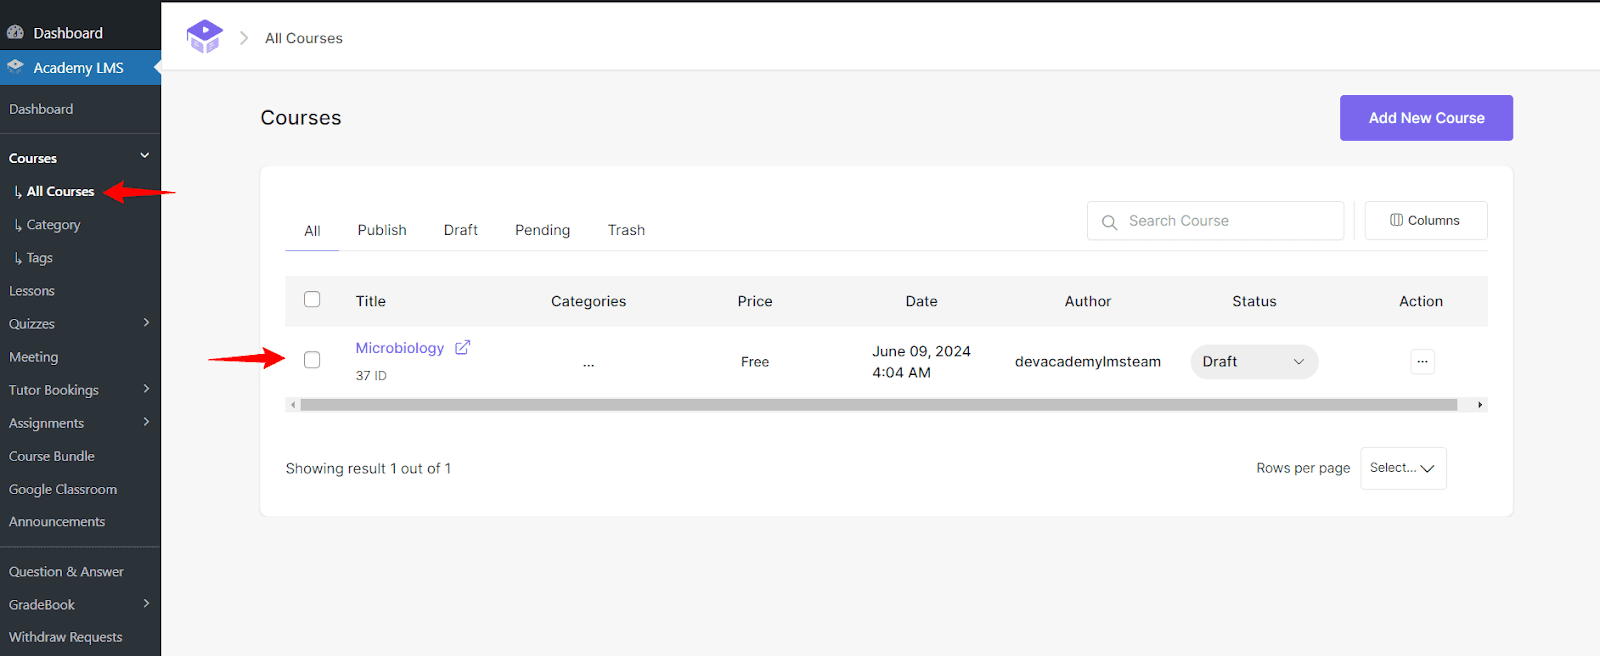Screen dimensions: 1600x656
Task: Open the Draft status dropdown
Action: pos(1254,362)
